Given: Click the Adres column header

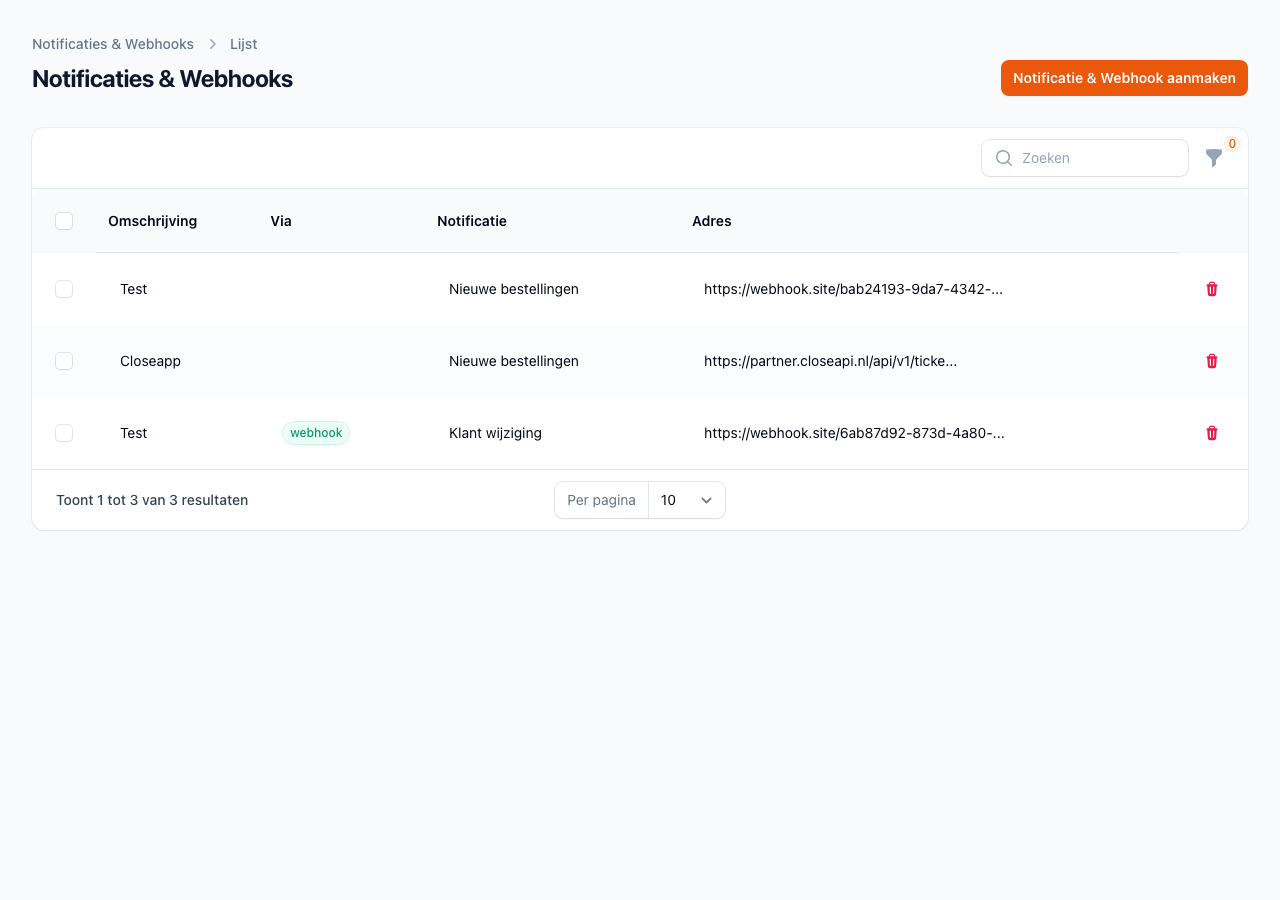Looking at the screenshot, I should (711, 221).
